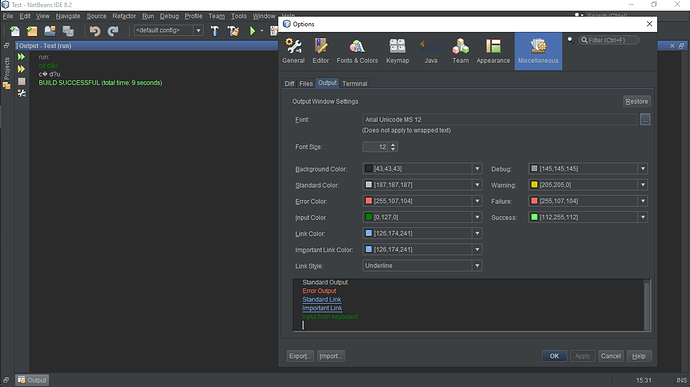
Task: Expand the Link Color dropdown
Action: (477, 233)
